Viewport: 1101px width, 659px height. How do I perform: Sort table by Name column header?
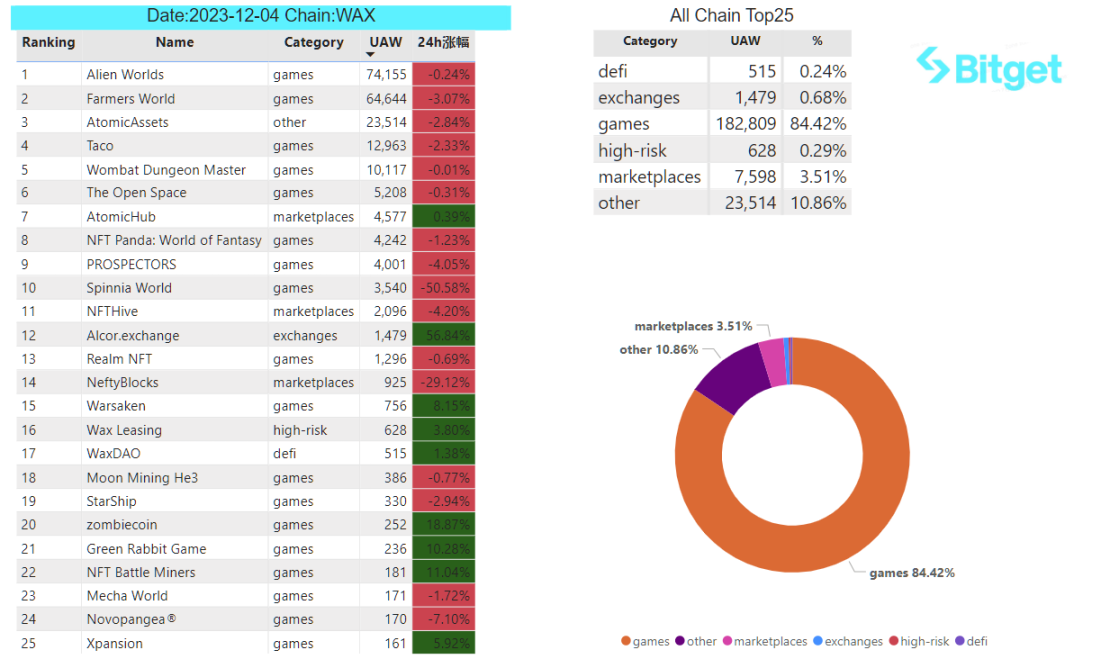point(174,42)
